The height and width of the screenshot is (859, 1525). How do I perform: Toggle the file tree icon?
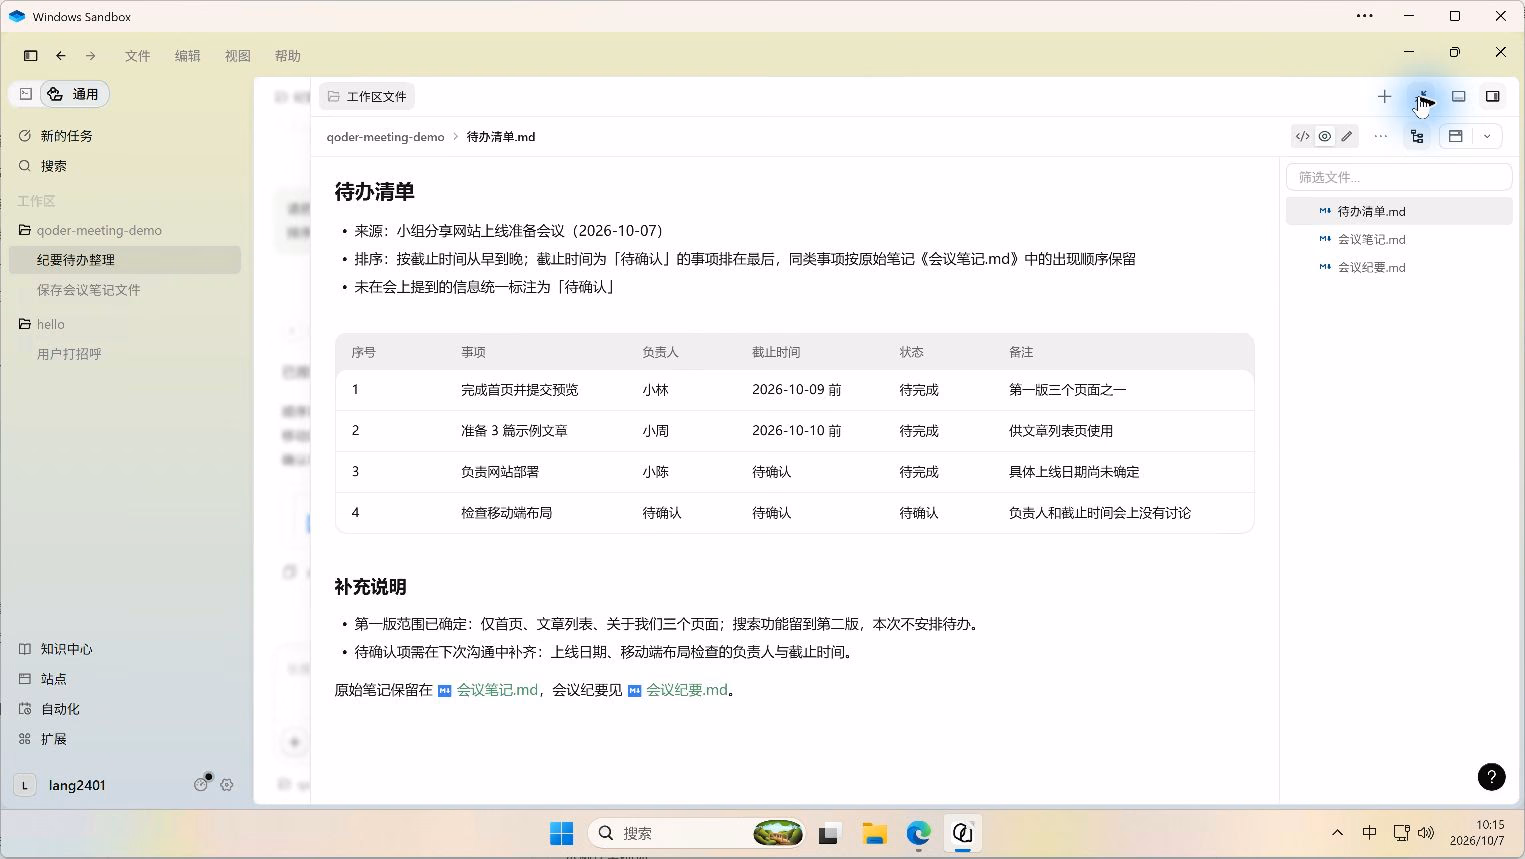coord(1417,137)
